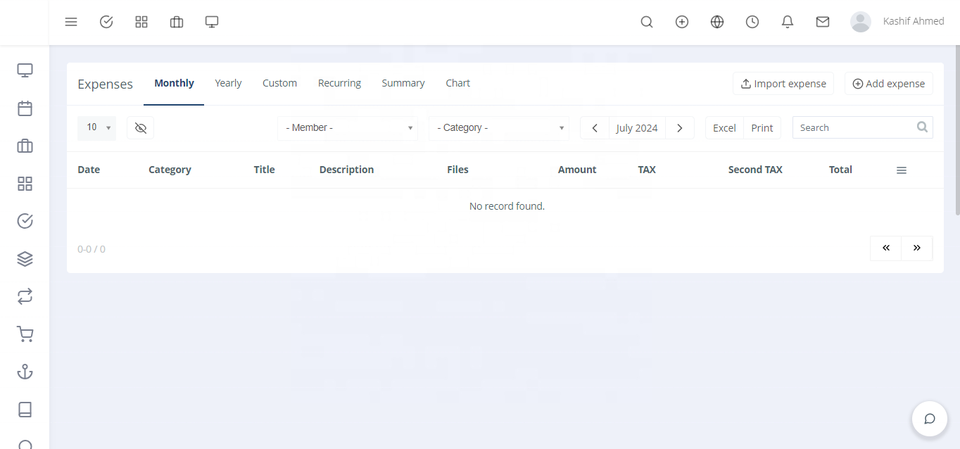Switch to the Recurring tab
This screenshot has width=960, height=449.
[x=339, y=83]
